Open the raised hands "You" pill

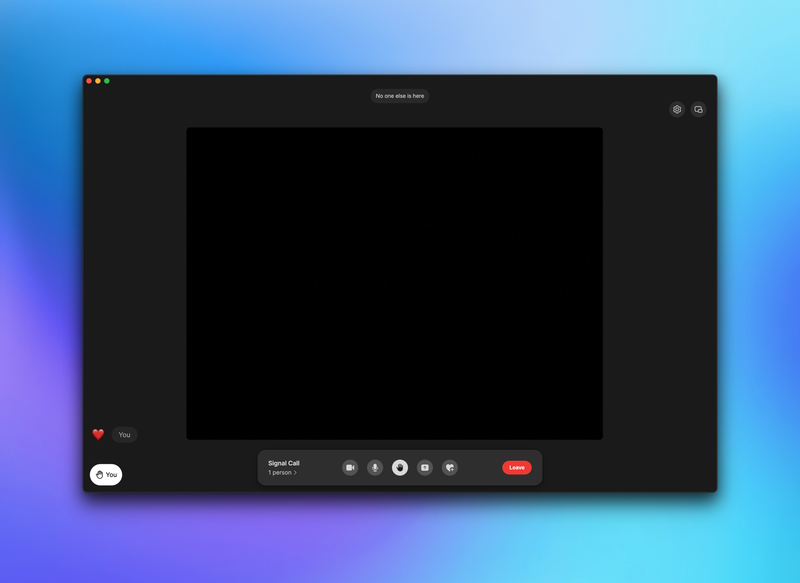point(106,475)
